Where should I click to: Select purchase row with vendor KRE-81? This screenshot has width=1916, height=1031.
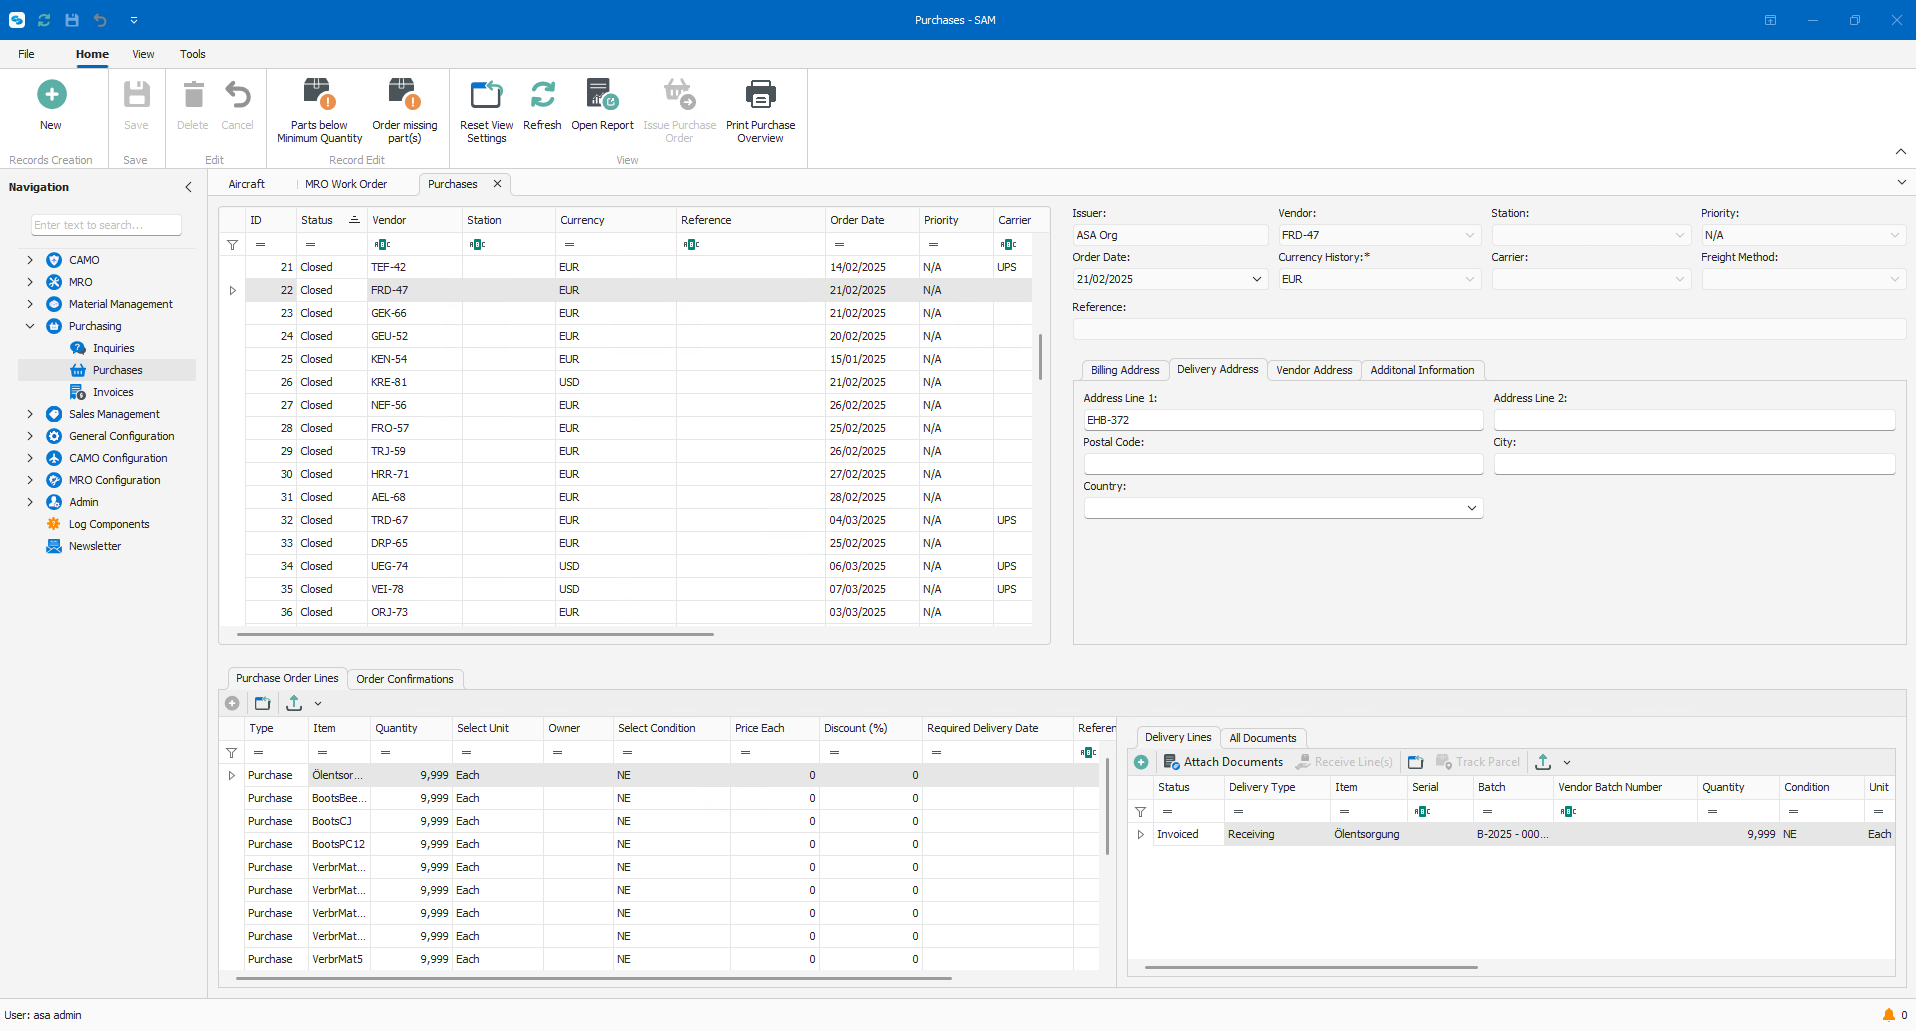[x=639, y=382]
